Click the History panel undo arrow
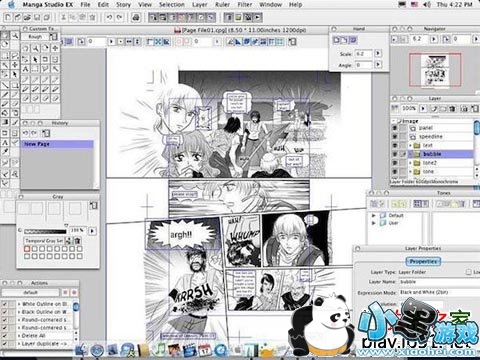Screen dimensions: 480x360 (26, 133)
